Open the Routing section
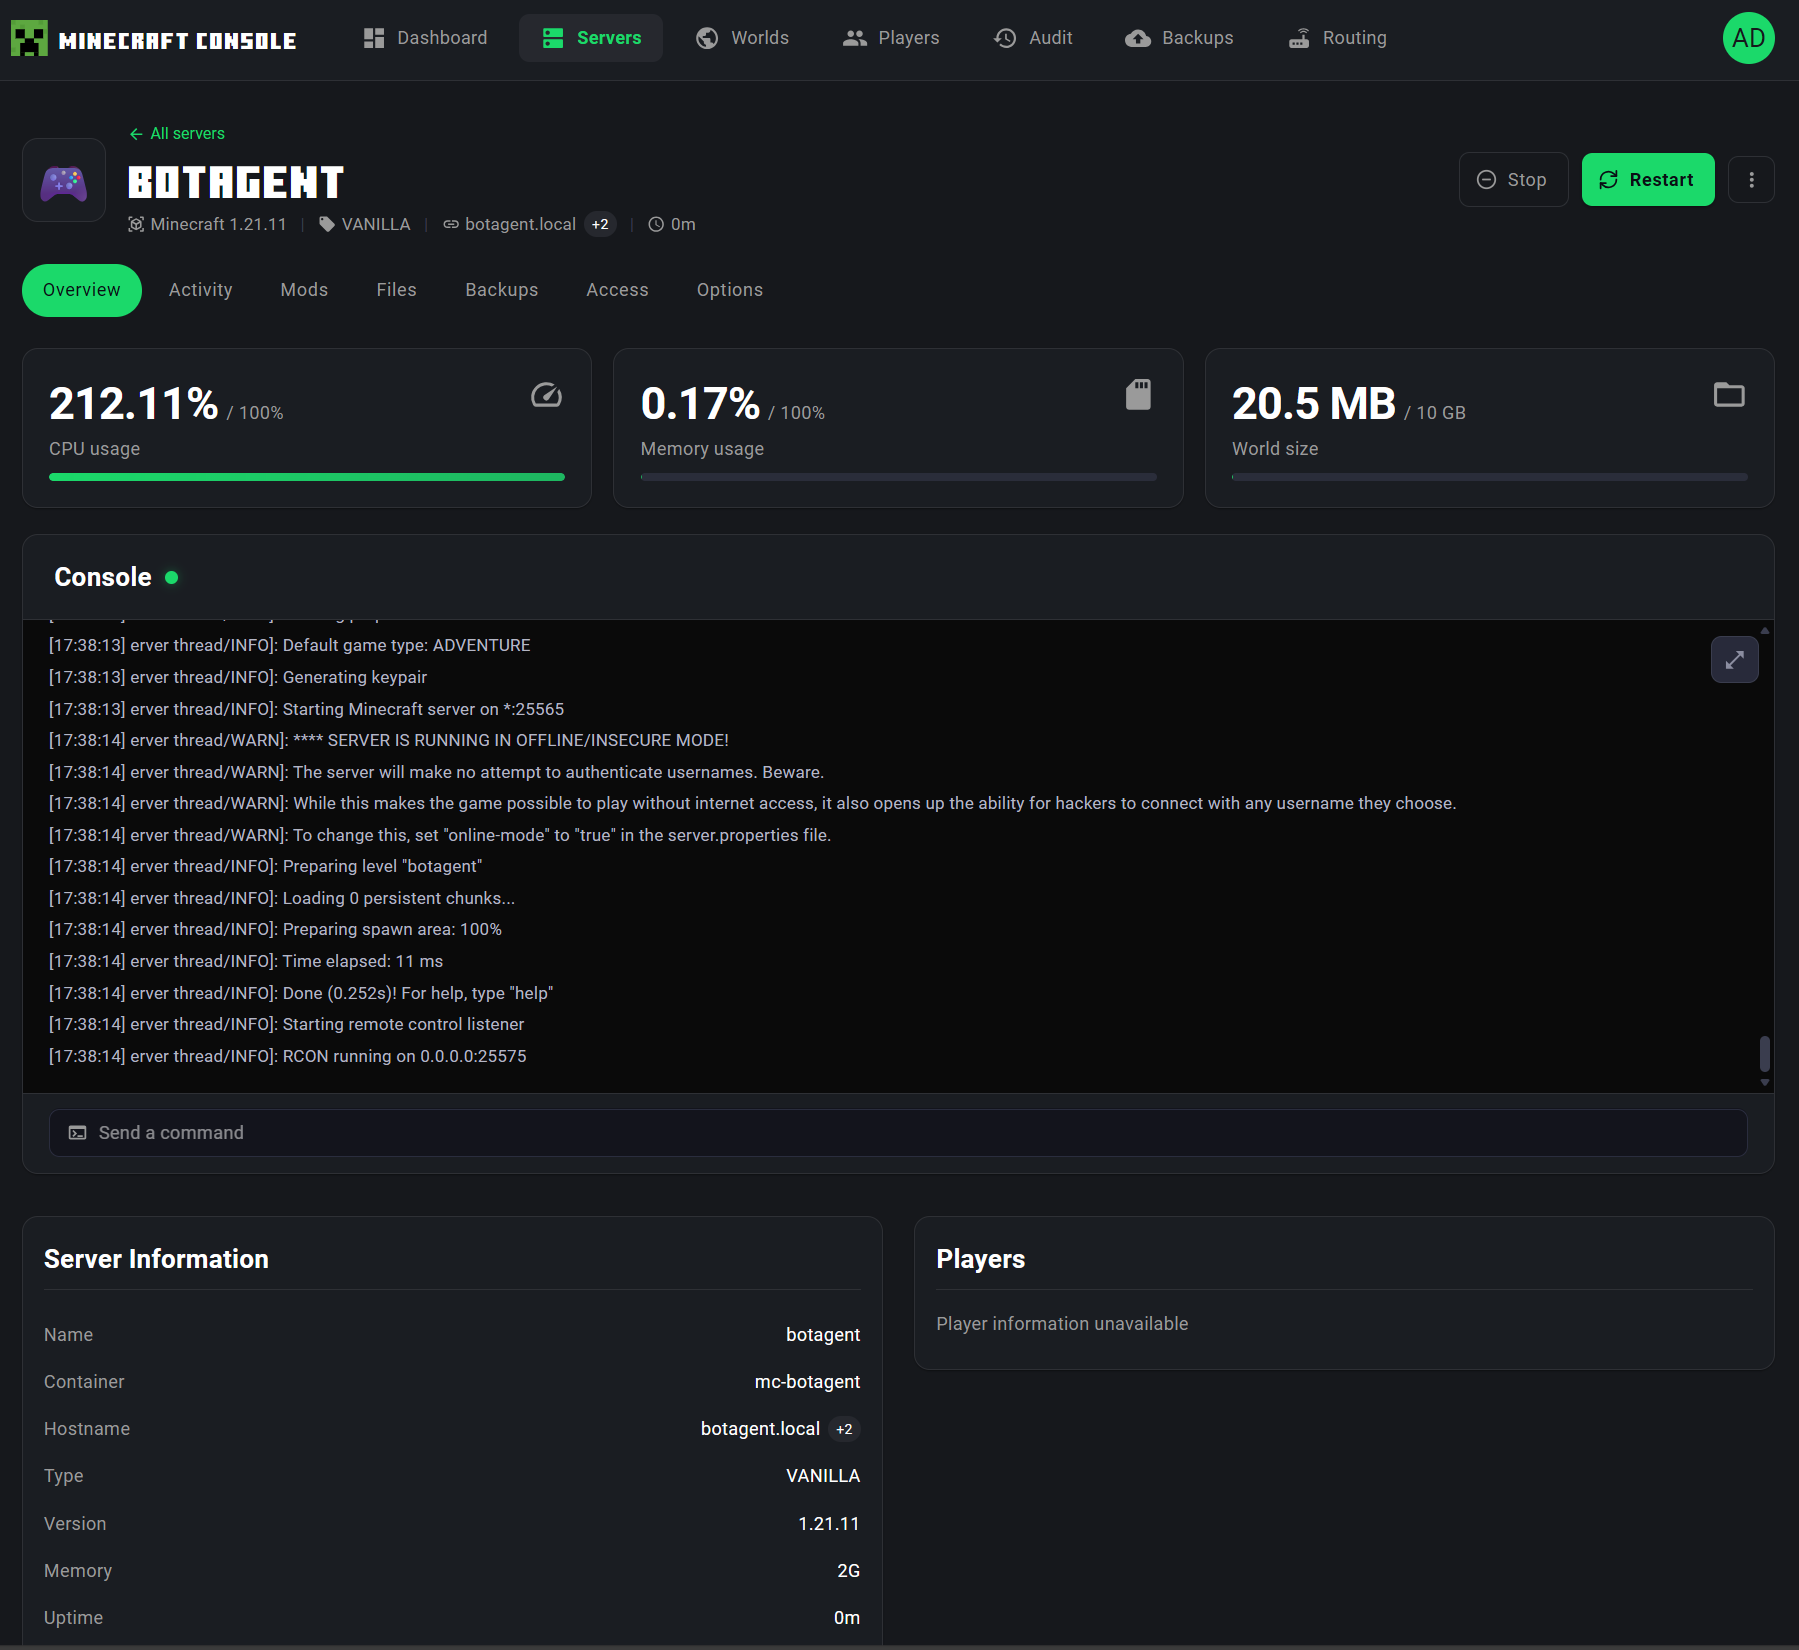1799x1650 pixels. (x=1337, y=38)
